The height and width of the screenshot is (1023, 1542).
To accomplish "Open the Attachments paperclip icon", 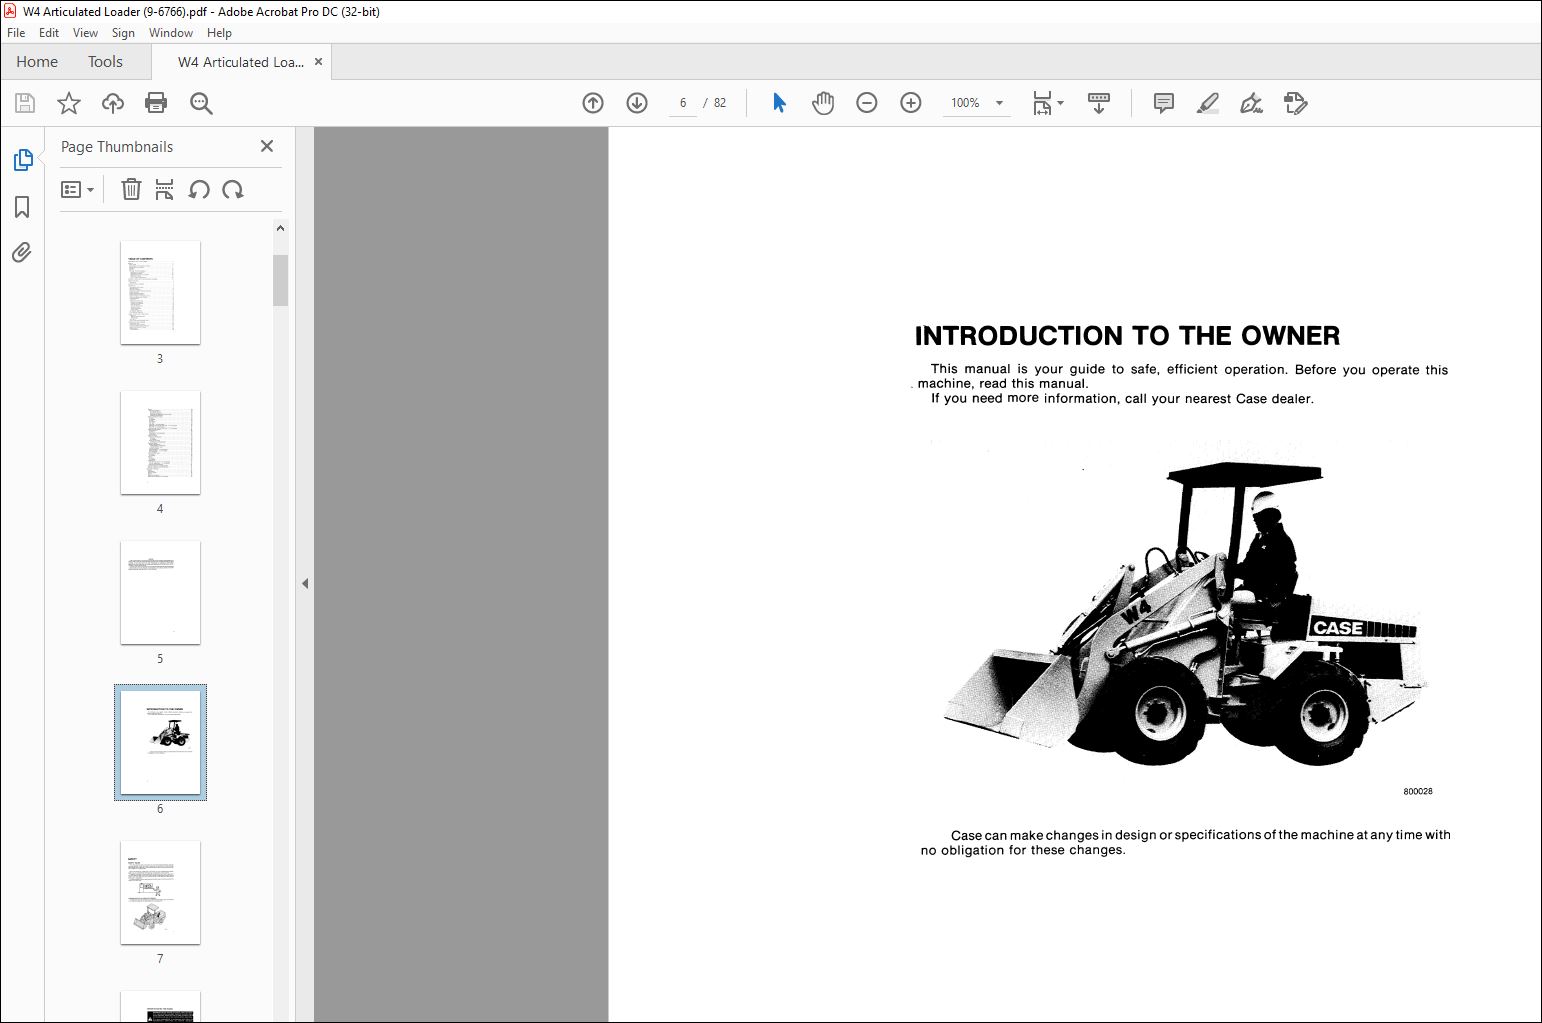I will 22,252.
